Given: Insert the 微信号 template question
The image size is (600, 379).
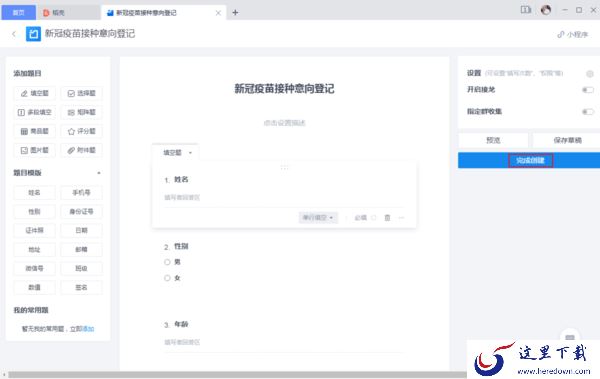Looking at the screenshot, I should (x=34, y=268).
